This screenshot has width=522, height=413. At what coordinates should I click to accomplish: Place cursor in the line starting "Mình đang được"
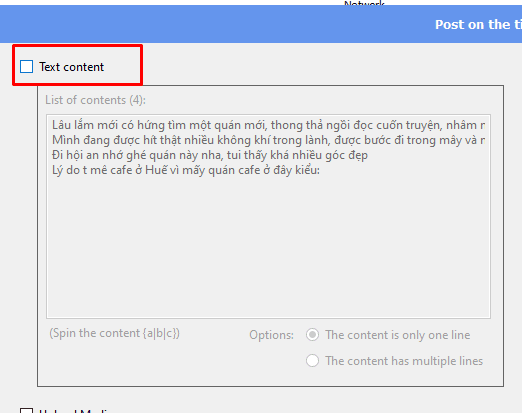click(268, 140)
